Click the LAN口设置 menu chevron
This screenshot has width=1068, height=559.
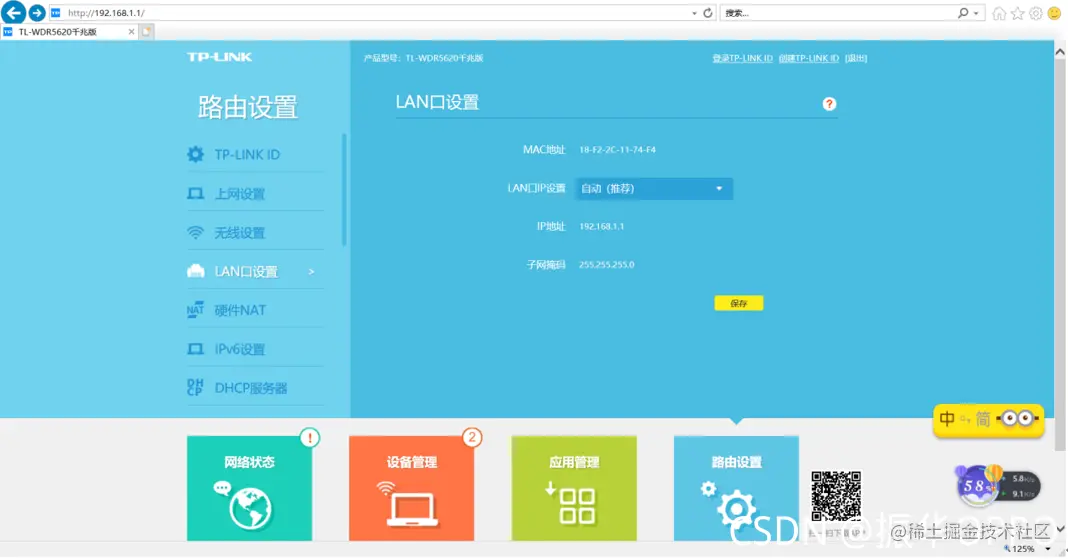pyautogui.click(x=311, y=272)
